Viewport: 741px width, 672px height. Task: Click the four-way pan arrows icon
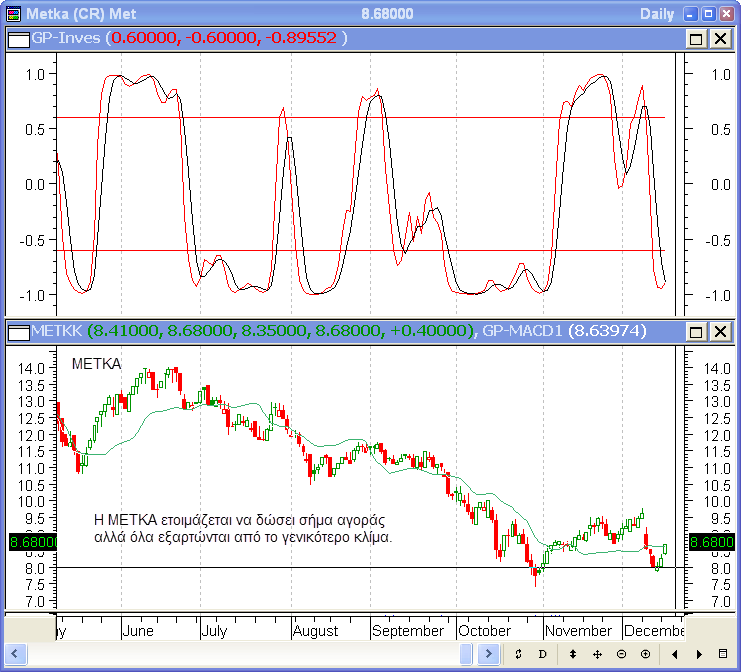(x=597, y=654)
